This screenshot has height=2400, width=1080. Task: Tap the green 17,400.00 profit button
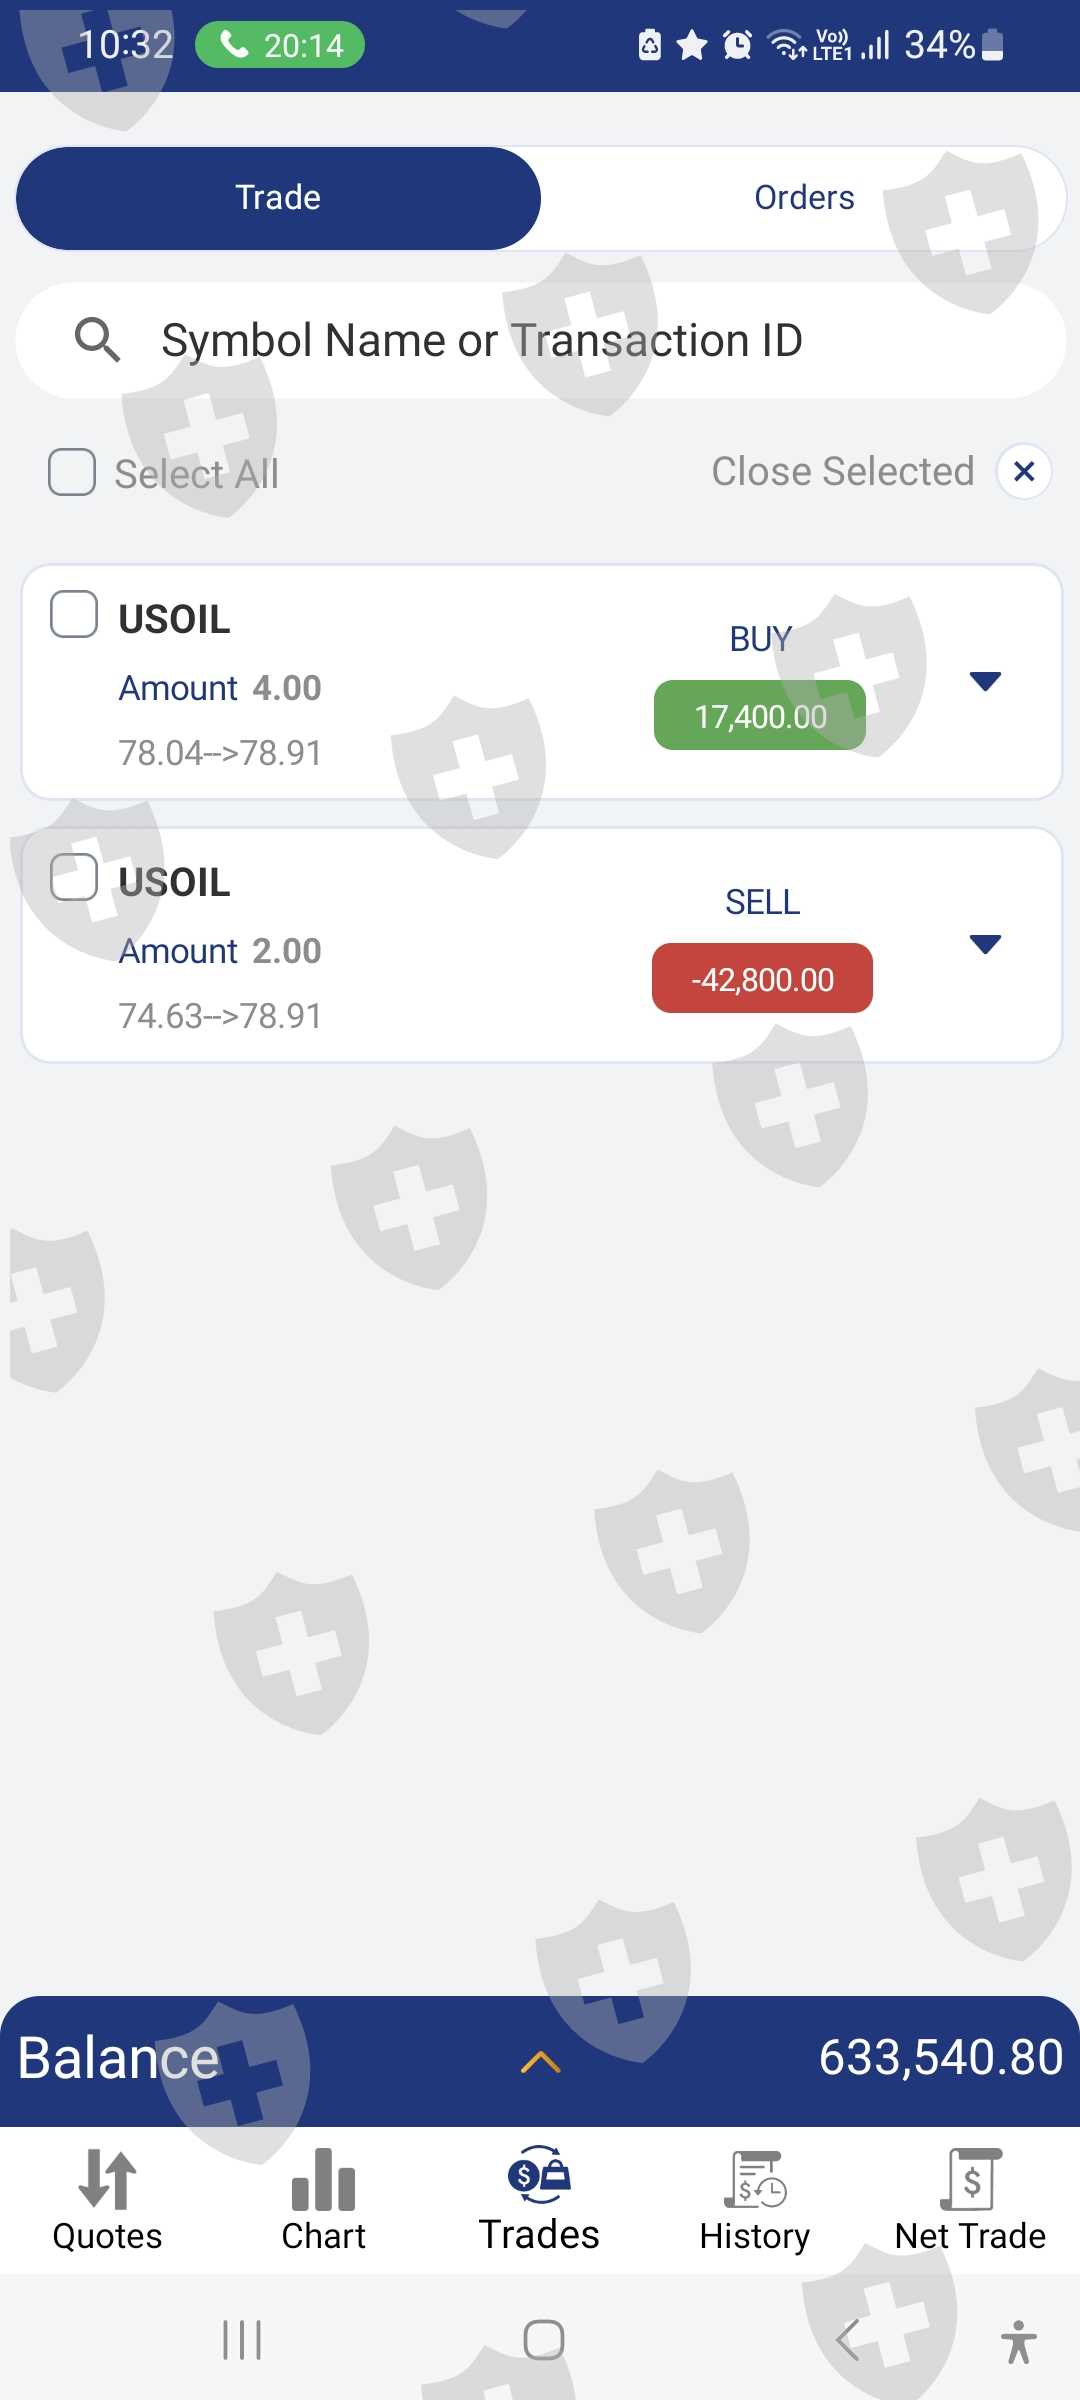[760, 716]
